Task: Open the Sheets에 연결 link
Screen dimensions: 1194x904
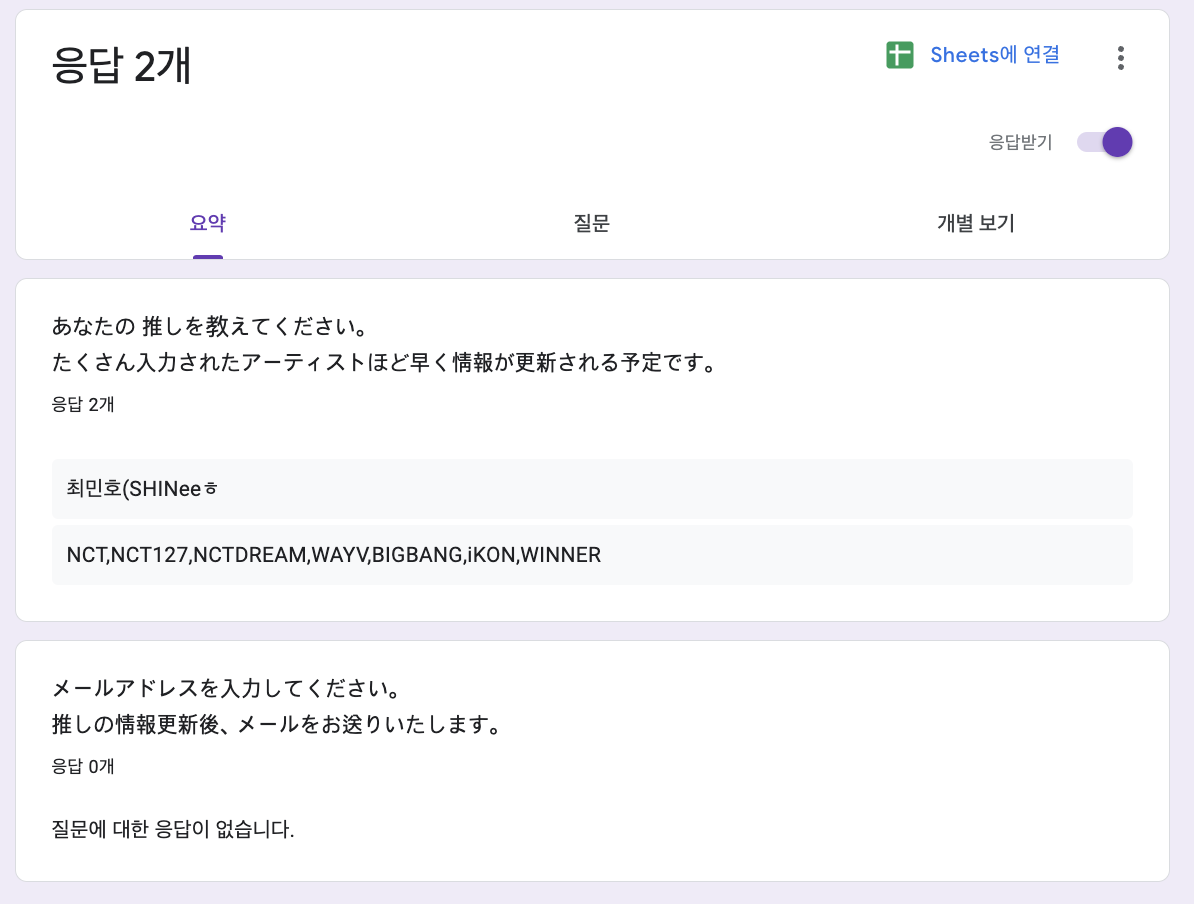Action: coord(994,55)
